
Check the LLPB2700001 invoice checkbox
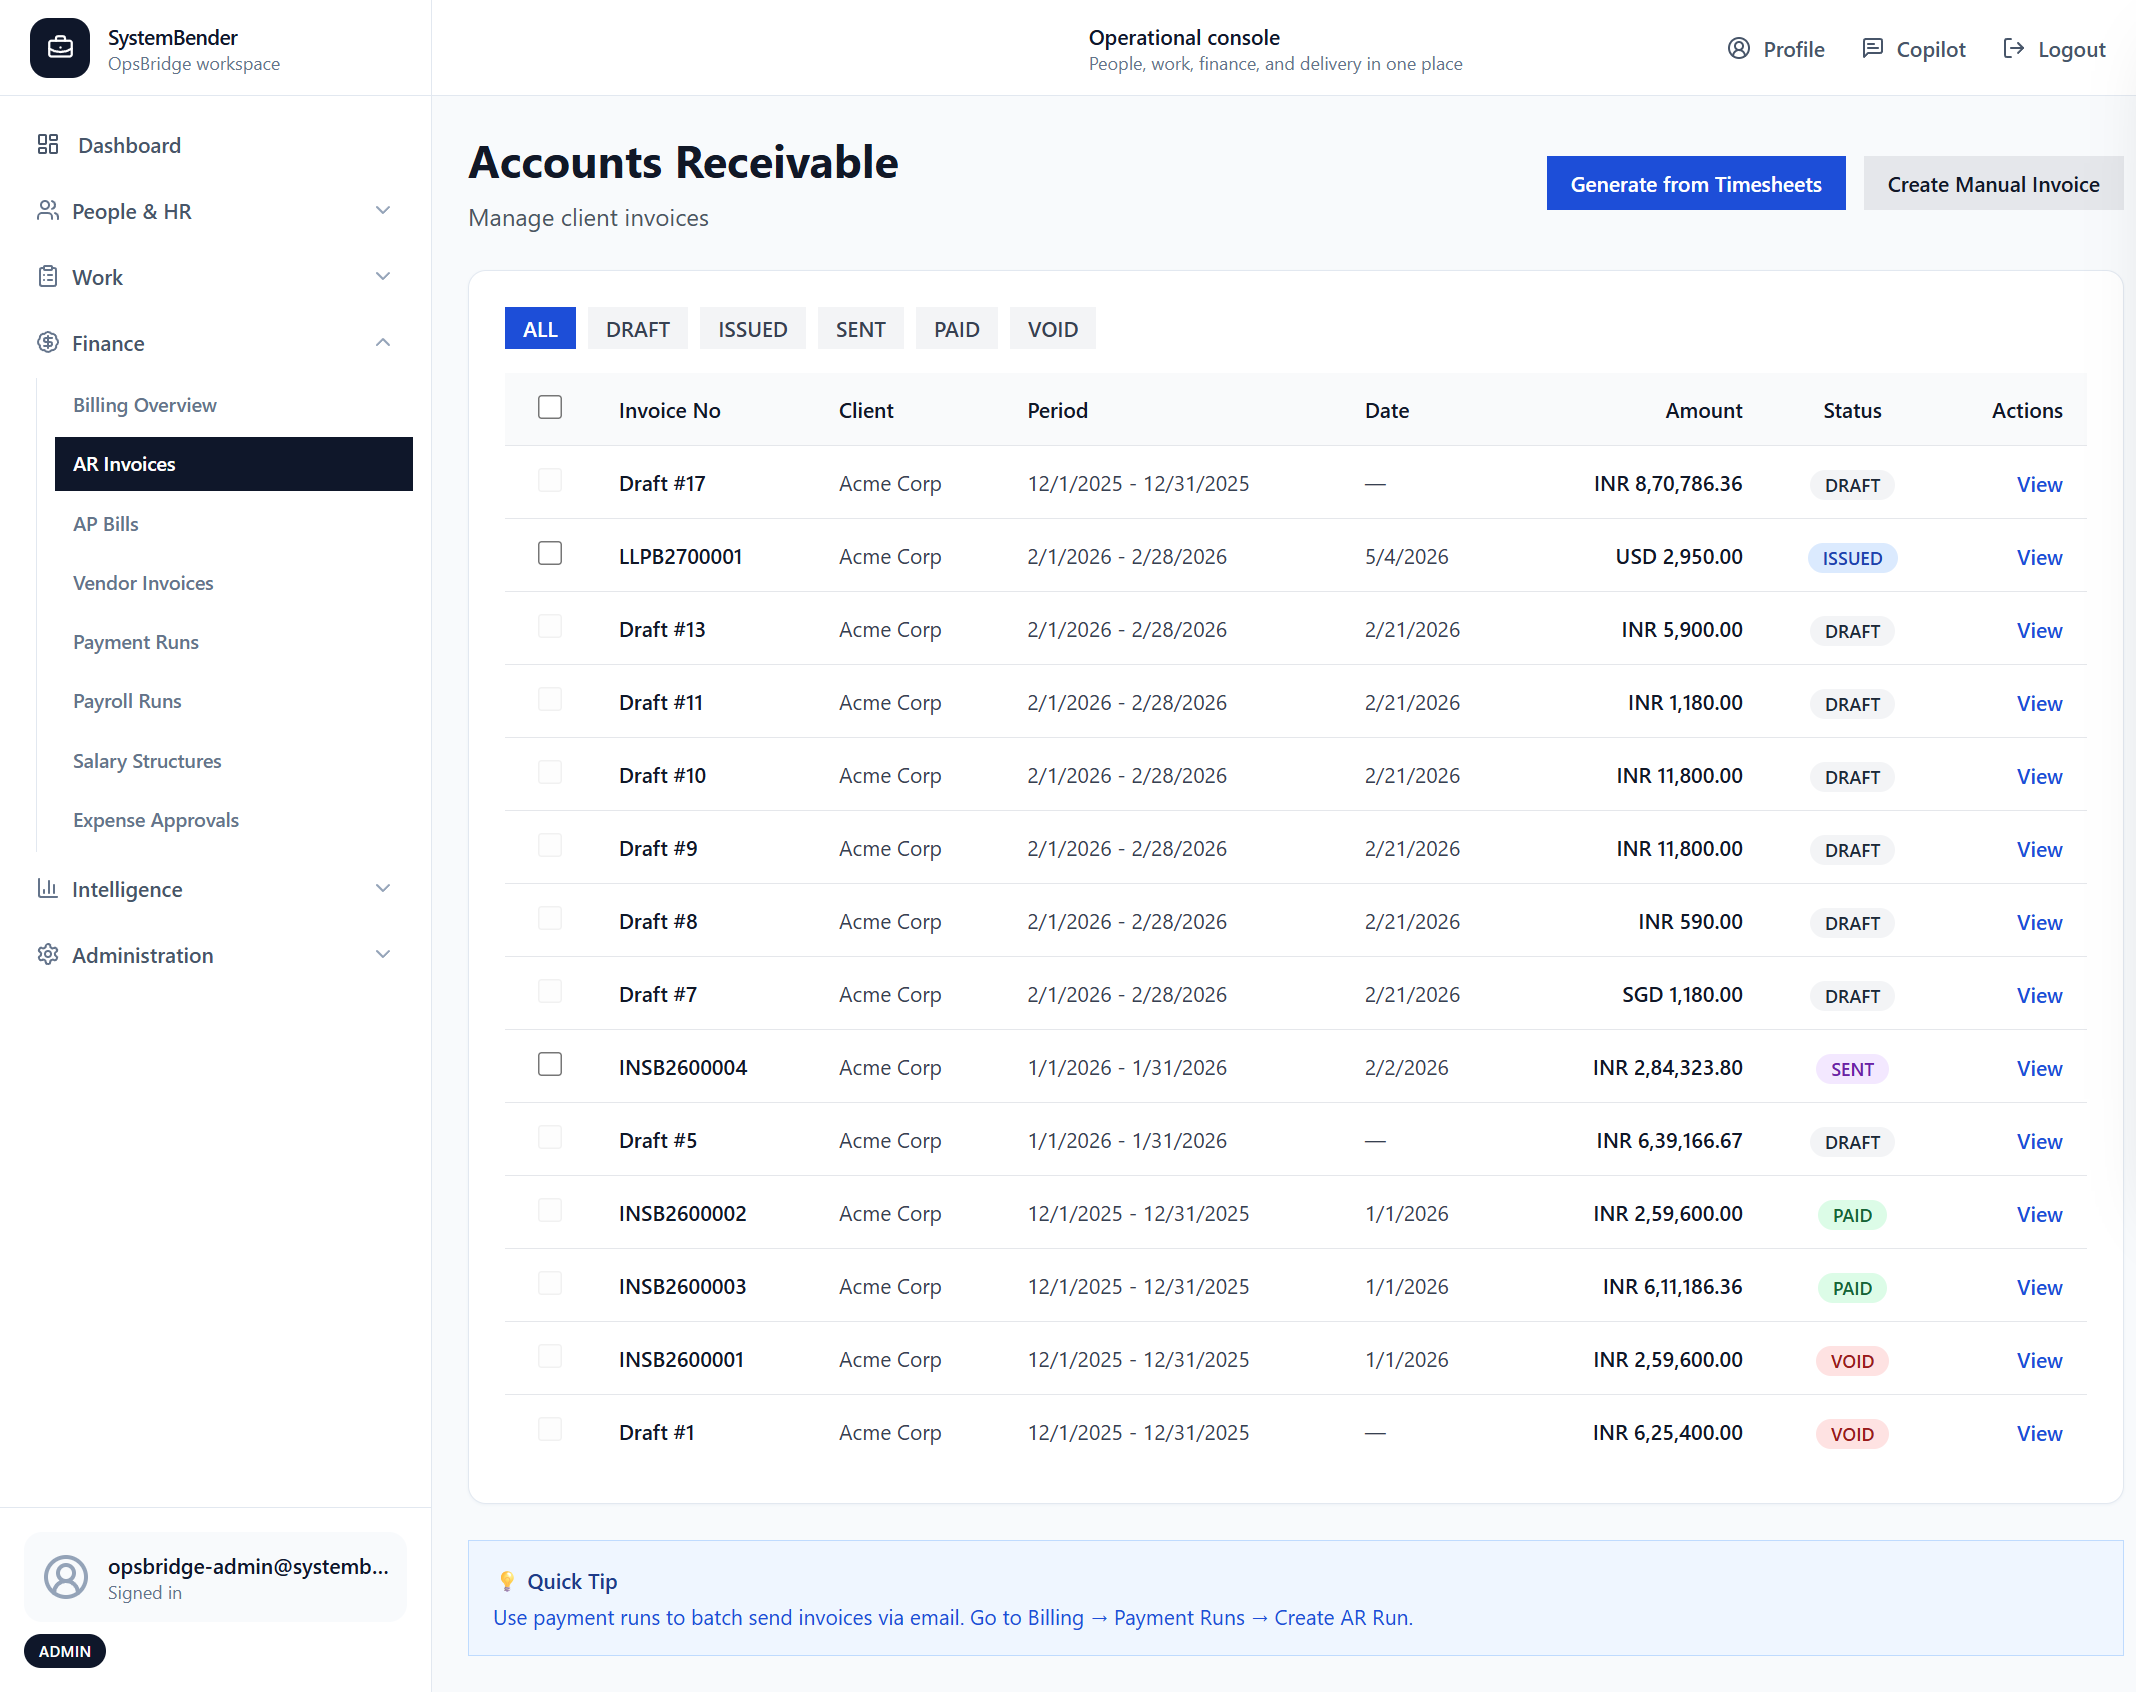pyautogui.click(x=550, y=553)
